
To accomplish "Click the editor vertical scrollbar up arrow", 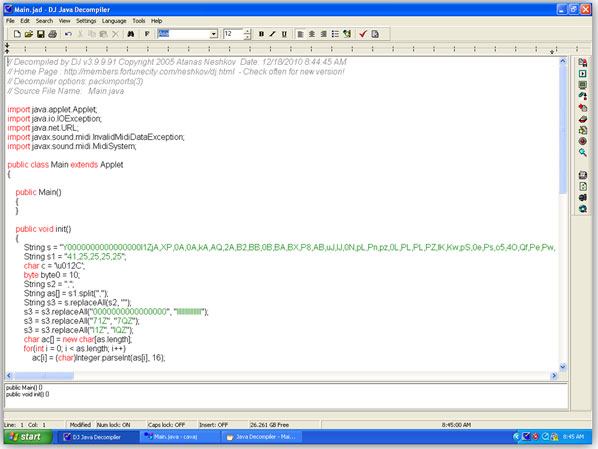I will coord(563,61).
